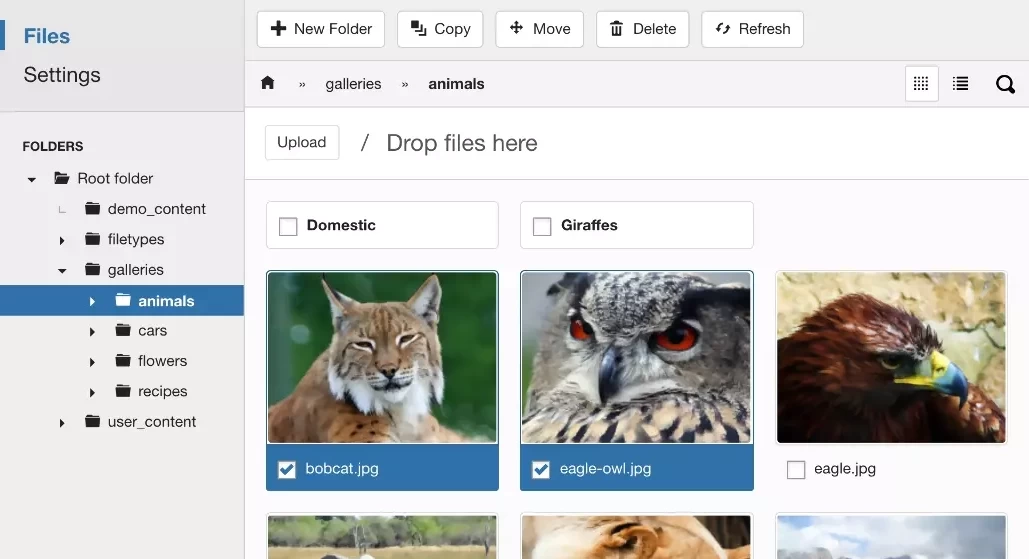The height and width of the screenshot is (559, 1029).
Task: Click the demo_content folder icon
Action: [93, 209]
